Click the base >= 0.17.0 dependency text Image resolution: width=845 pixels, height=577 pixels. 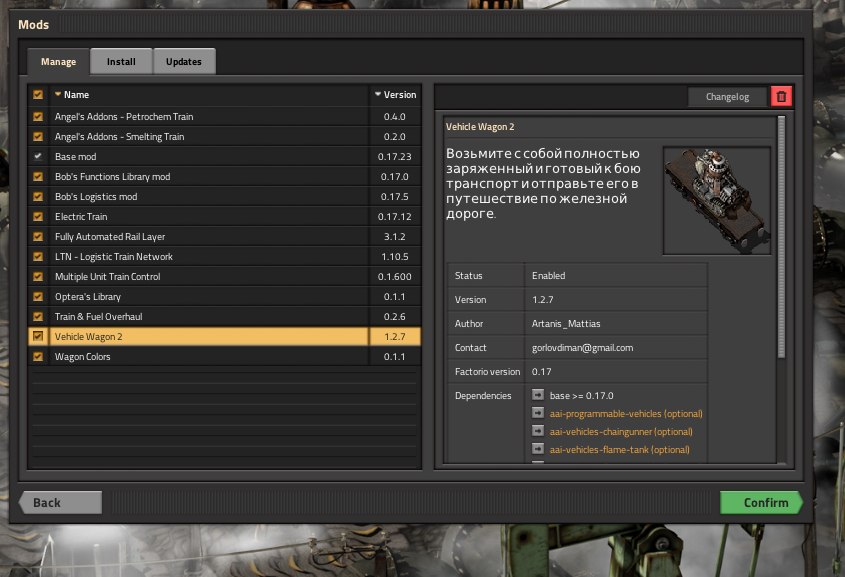[581, 395]
